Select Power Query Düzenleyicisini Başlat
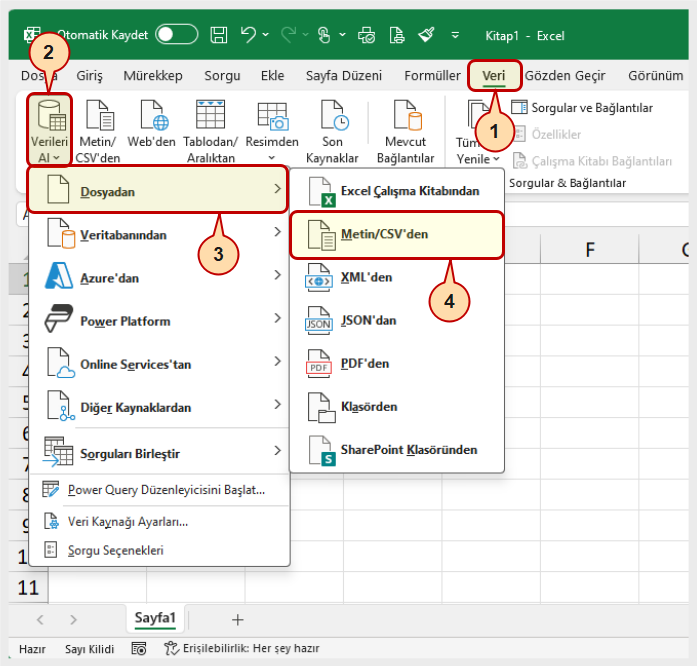This screenshot has height=666, width=697. click(160, 490)
